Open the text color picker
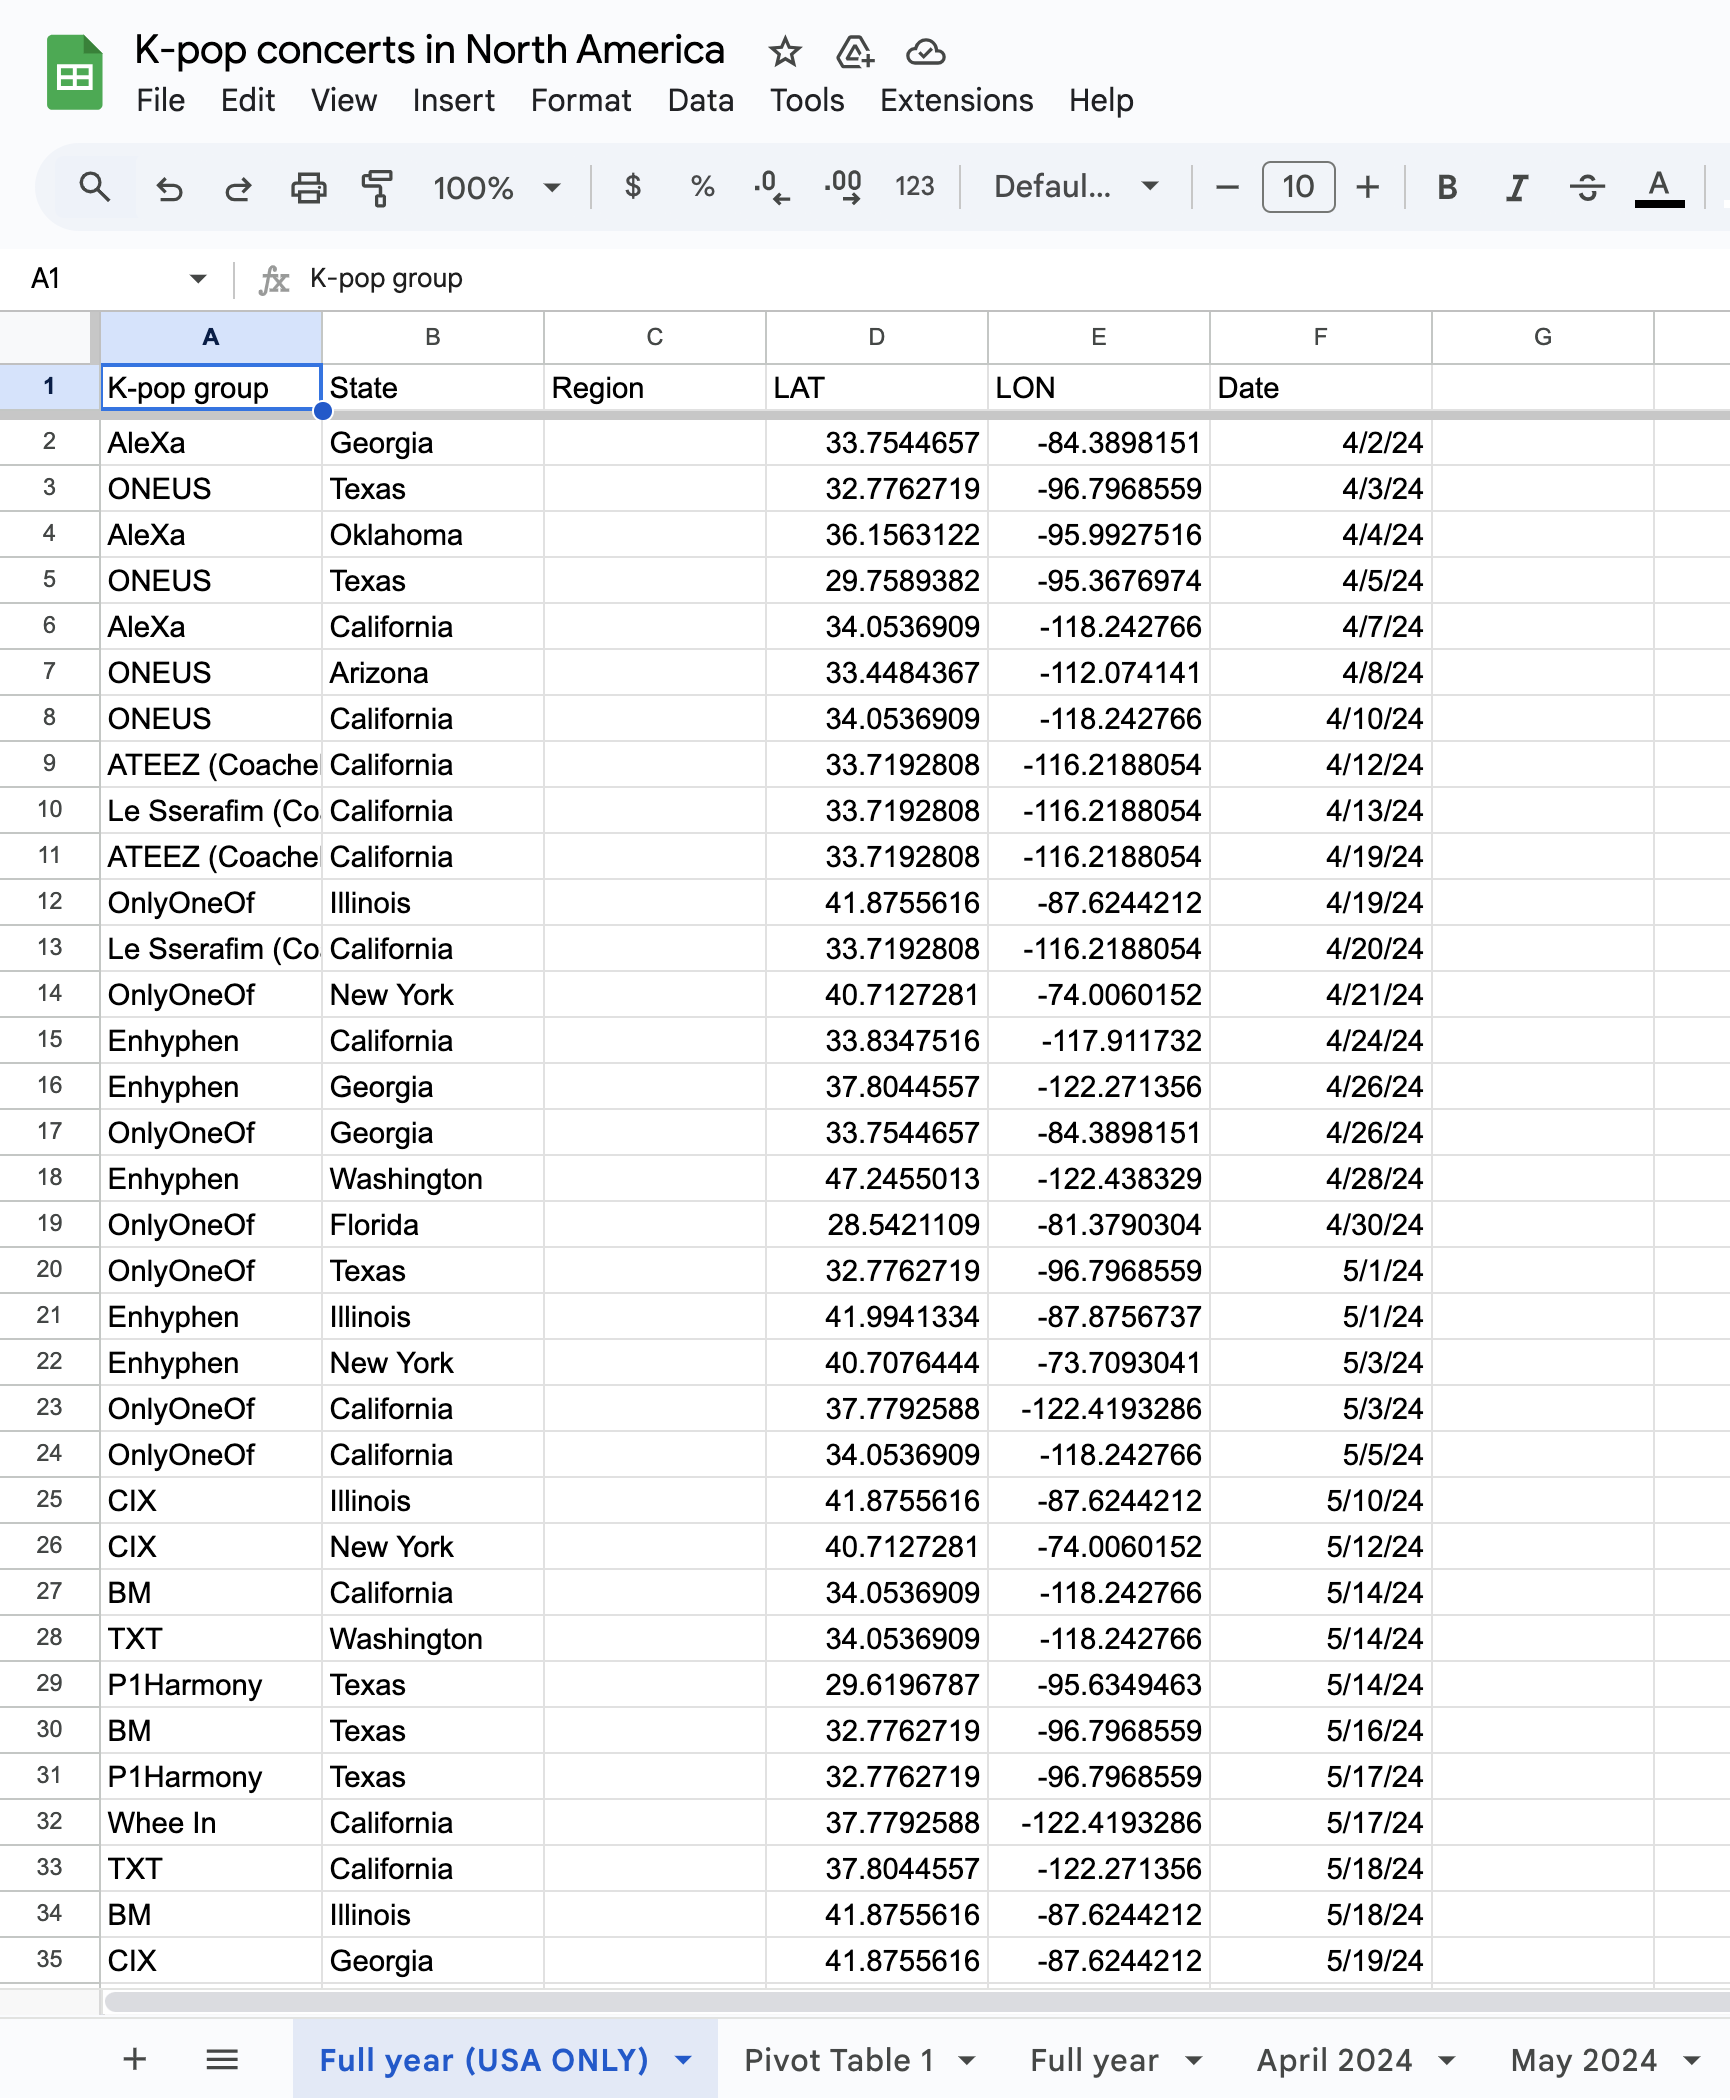1730x2100 pixels. [1659, 187]
